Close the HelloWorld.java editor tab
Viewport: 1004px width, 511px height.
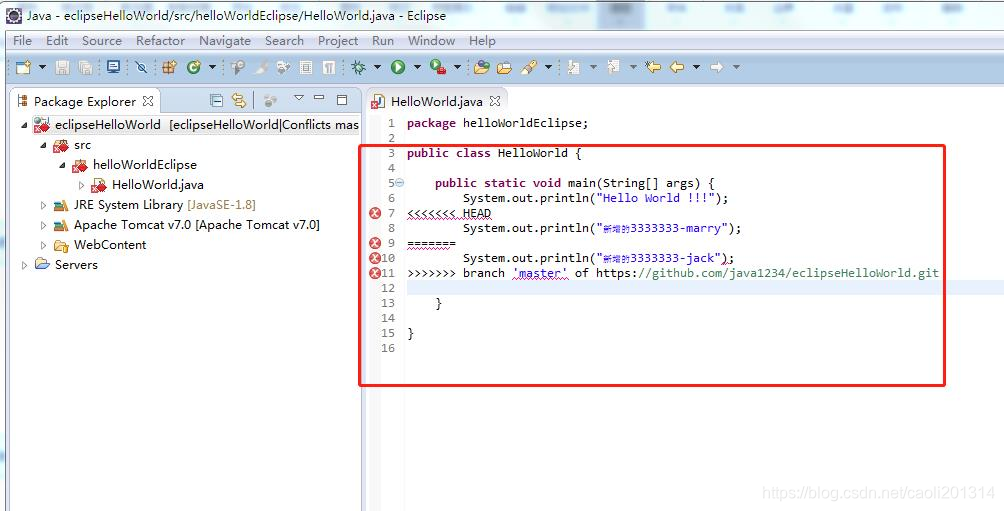coord(494,101)
